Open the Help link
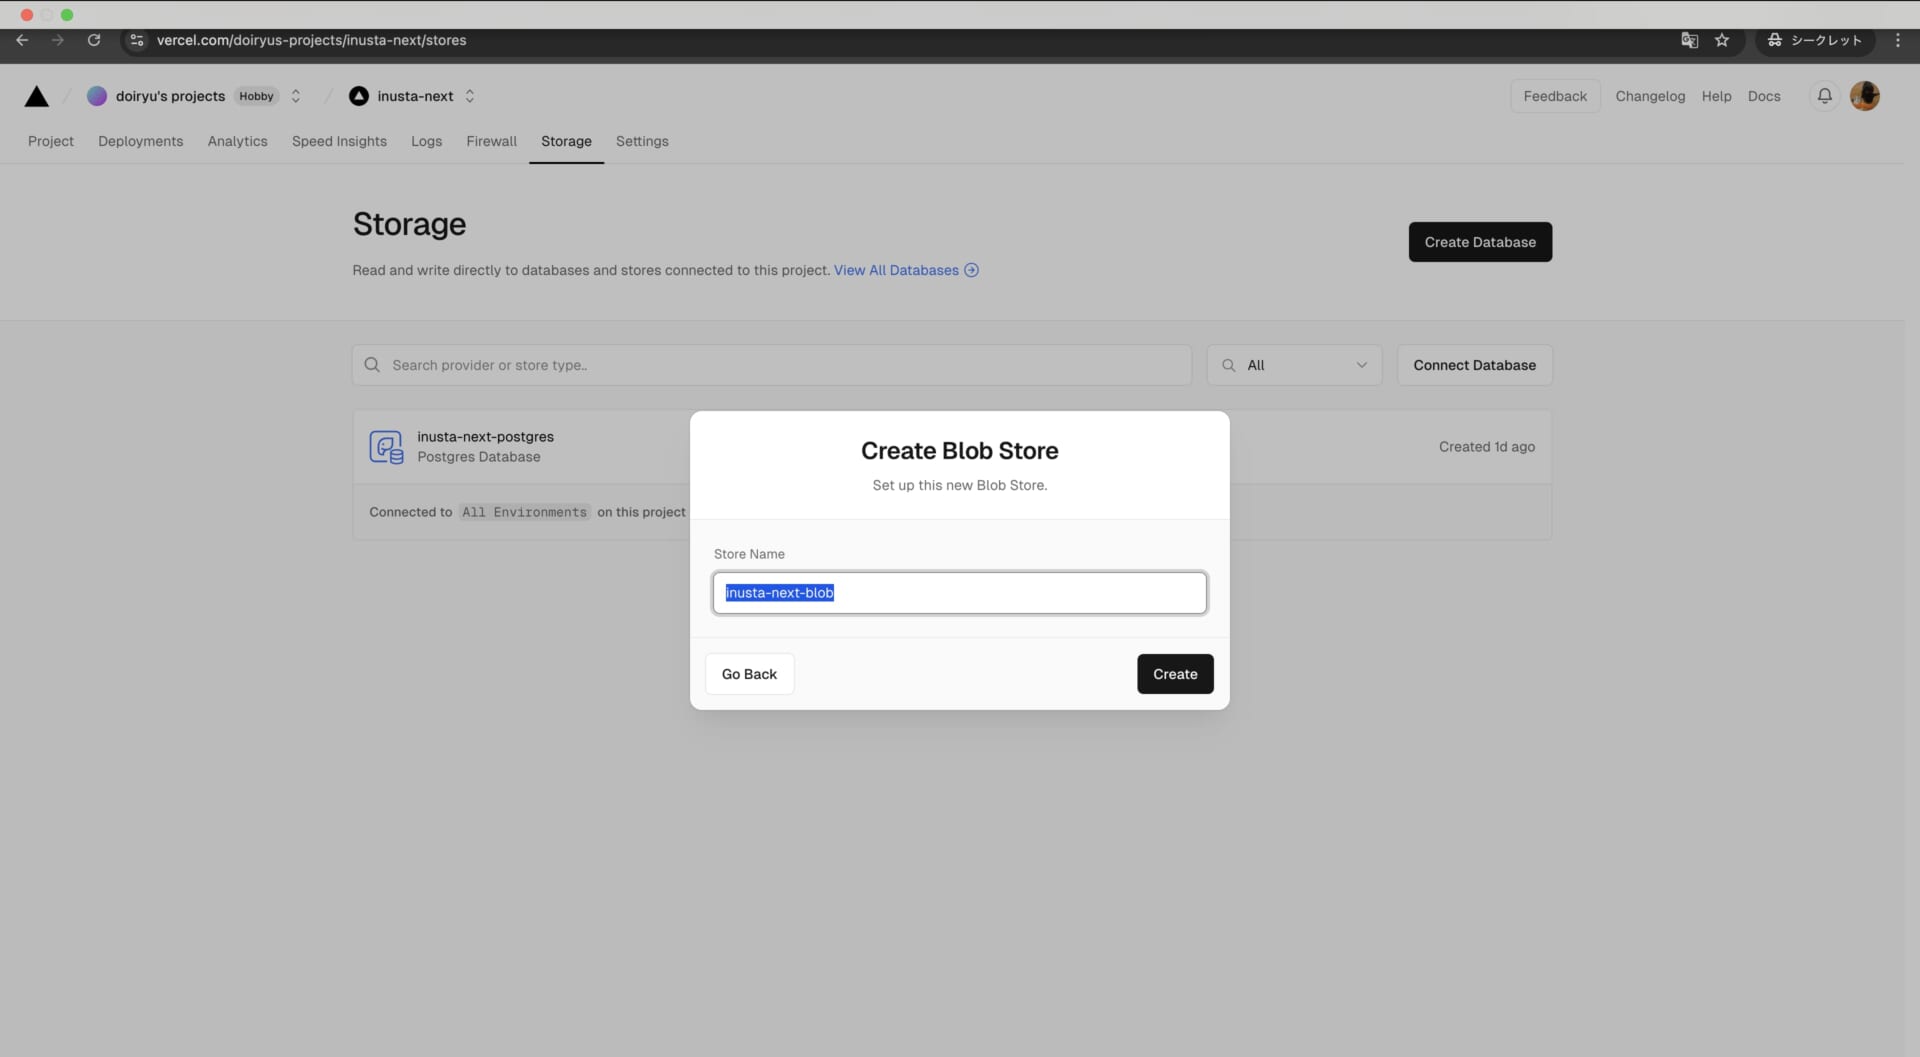Image resolution: width=1920 pixels, height=1057 pixels. pos(1717,96)
